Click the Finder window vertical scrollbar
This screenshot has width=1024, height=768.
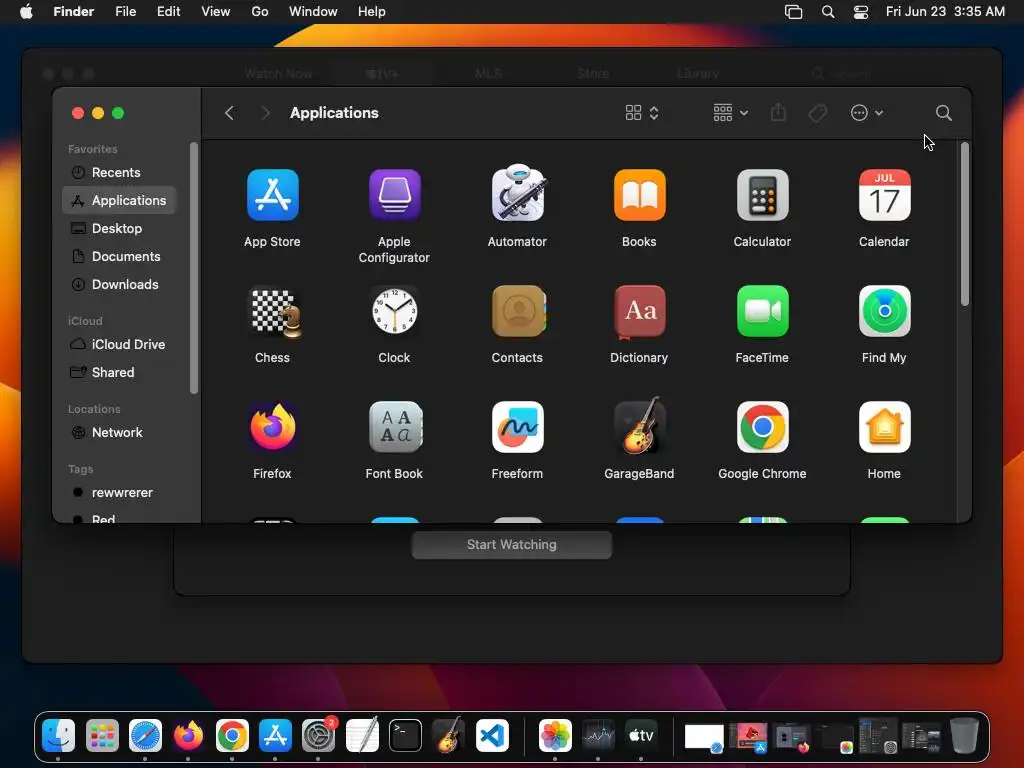point(965,224)
